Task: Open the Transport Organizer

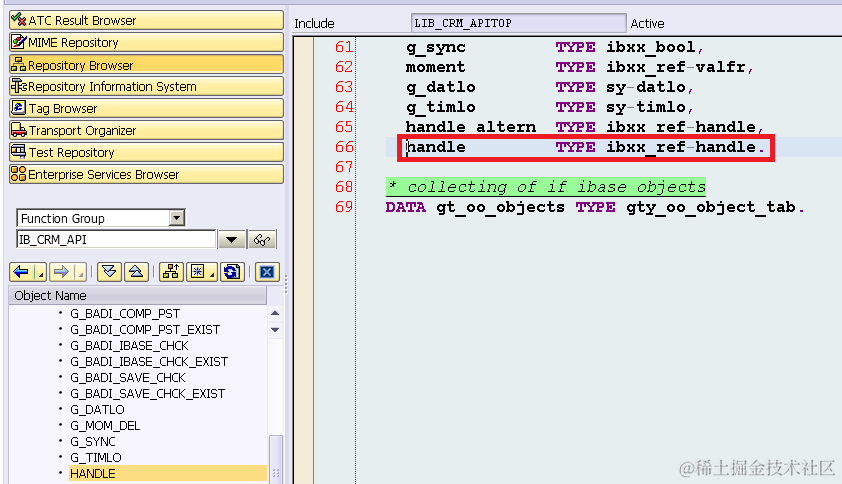Action: 146,131
